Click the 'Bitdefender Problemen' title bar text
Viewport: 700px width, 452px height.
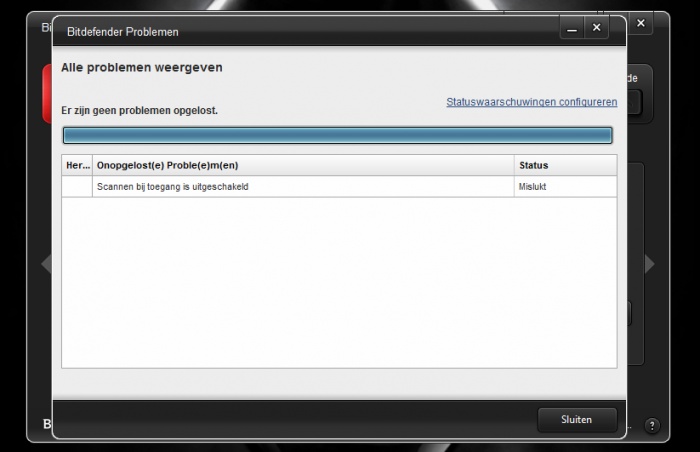point(123,32)
